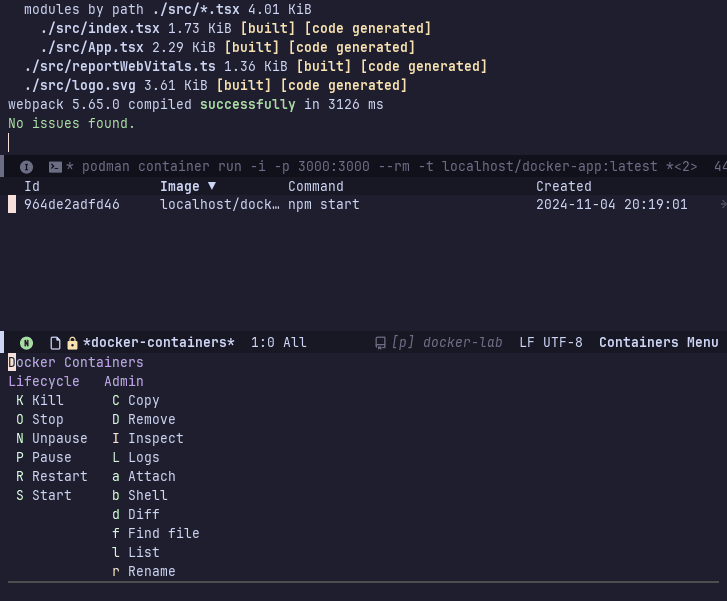This screenshot has width=727, height=601.
Task: Click the terminal icon in podman modeline
Action: coord(56,167)
